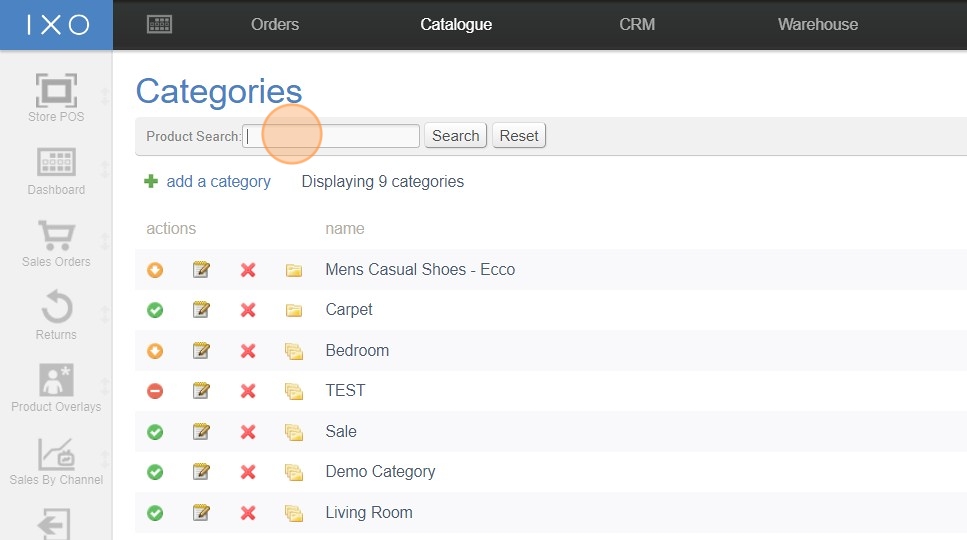Click the Search button
The height and width of the screenshot is (540, 967).
(455, 136)
